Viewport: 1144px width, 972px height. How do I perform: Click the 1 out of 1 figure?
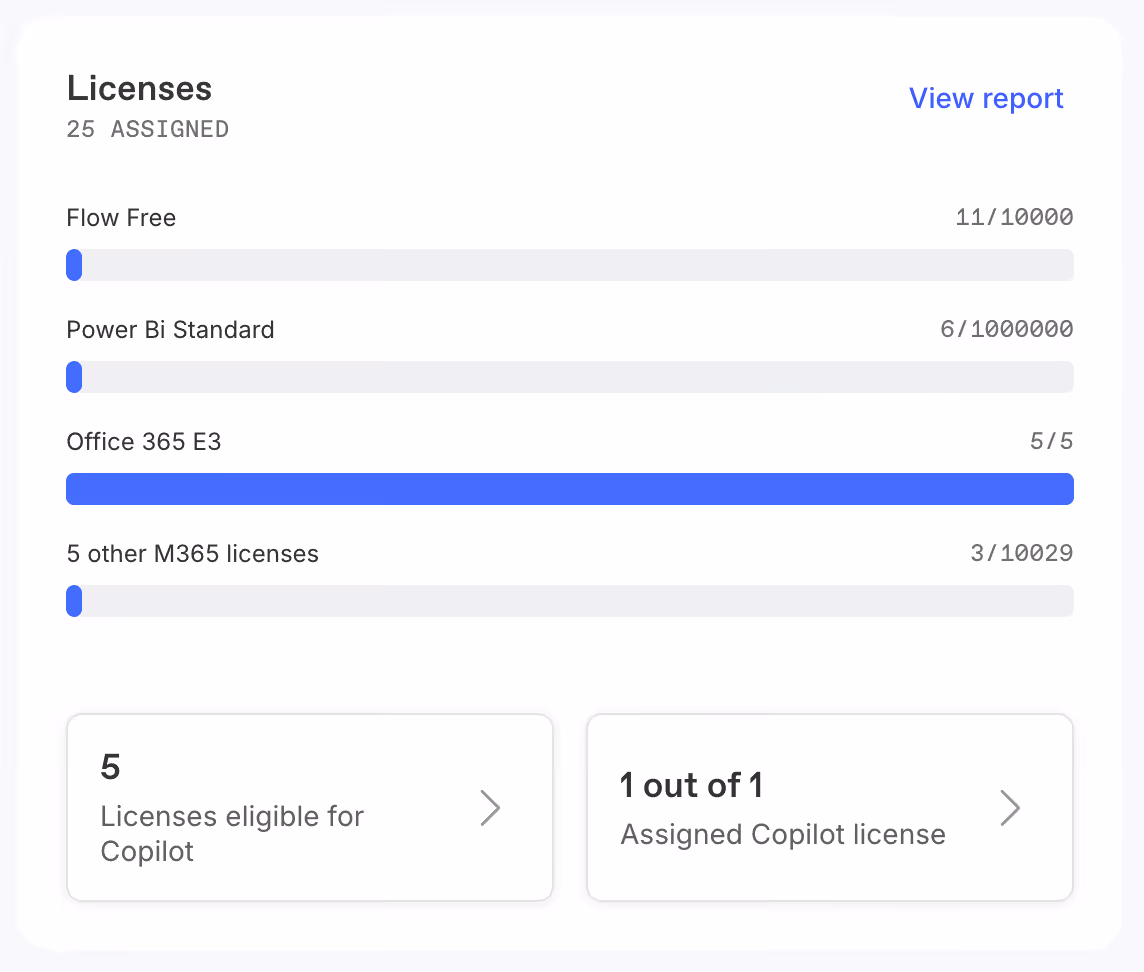point(691,786)
